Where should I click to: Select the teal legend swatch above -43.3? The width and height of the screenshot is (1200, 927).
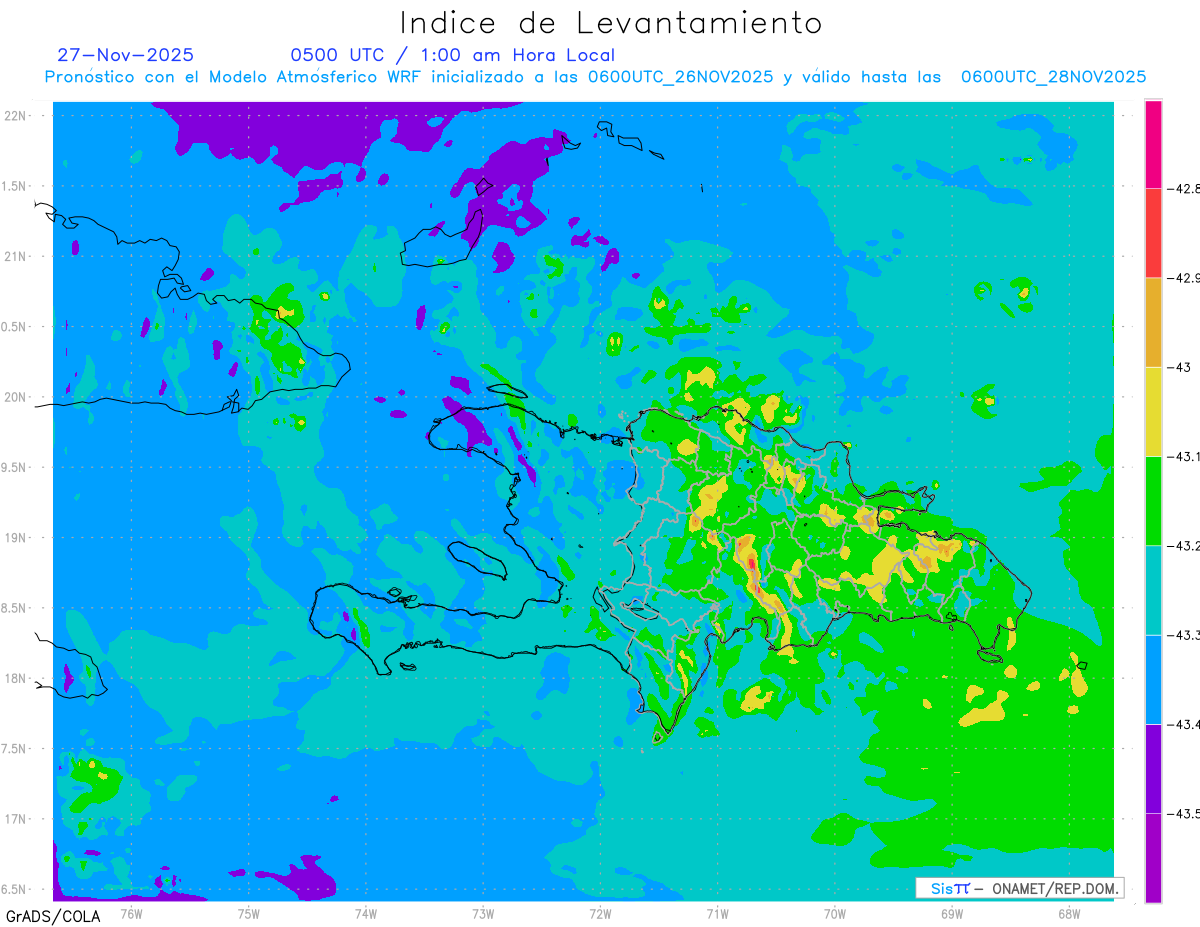(x=1153, y=590)
